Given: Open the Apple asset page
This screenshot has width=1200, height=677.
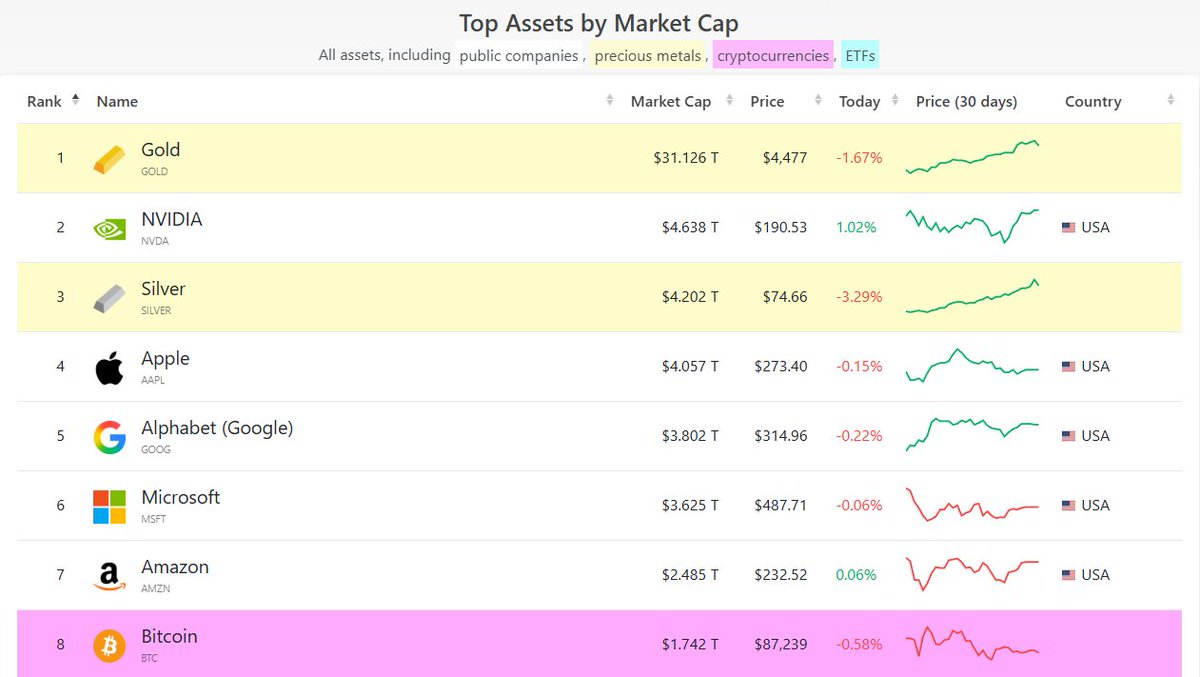Looking at the screenshot, I should tap(165, 358).
